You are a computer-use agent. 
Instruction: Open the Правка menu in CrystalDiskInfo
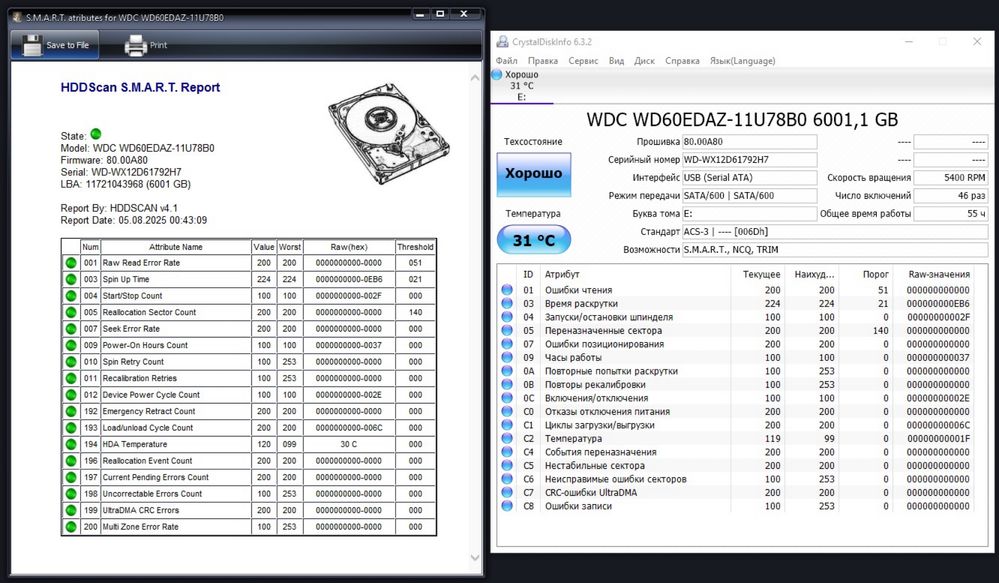543,61
